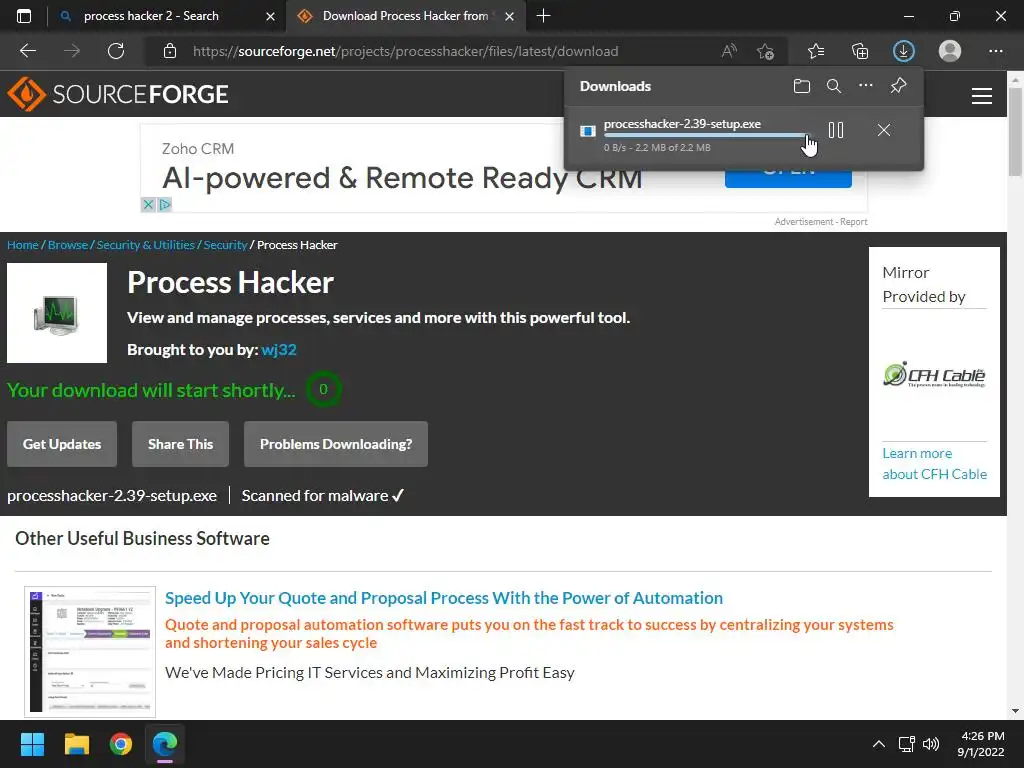Click the blue ad button under Downloads panel
1024x768 pixels.
point(788,178)
